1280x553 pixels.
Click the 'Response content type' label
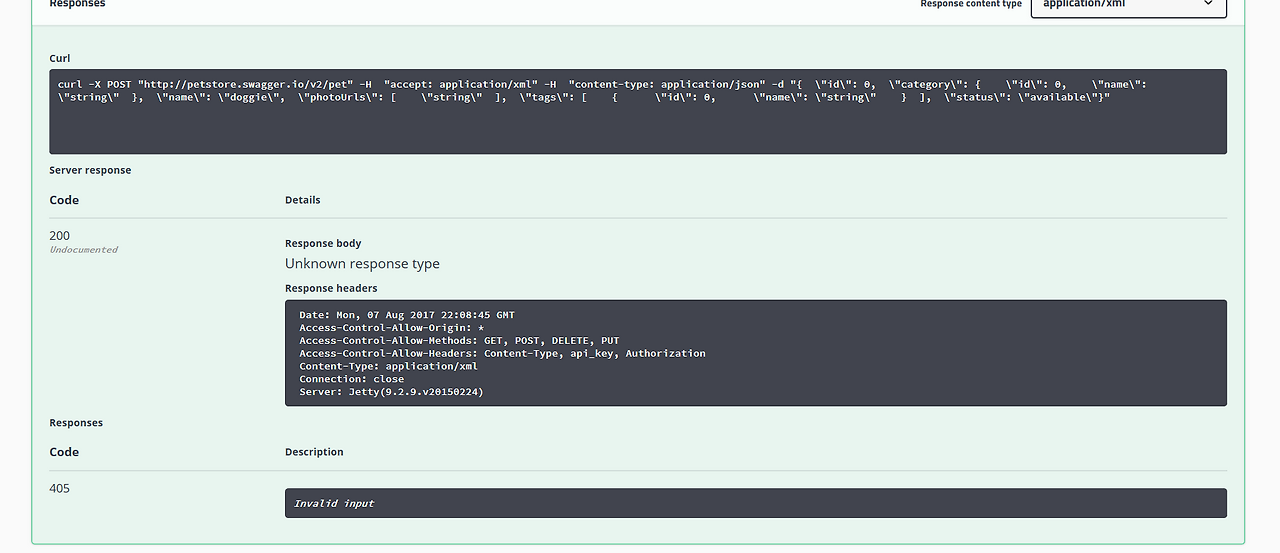[971, 4]
